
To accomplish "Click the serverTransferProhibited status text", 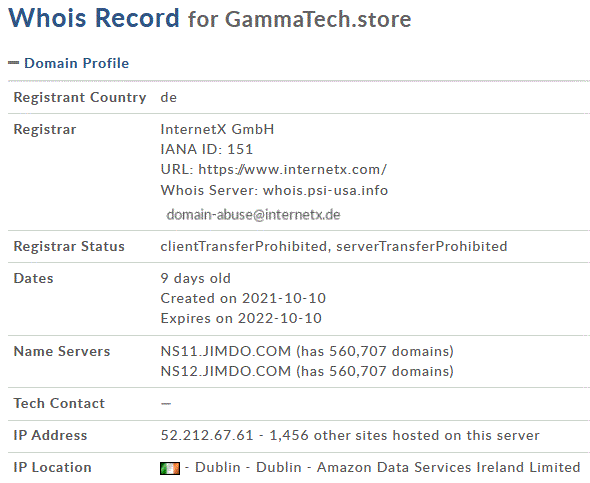I will [x=421, y=246].
